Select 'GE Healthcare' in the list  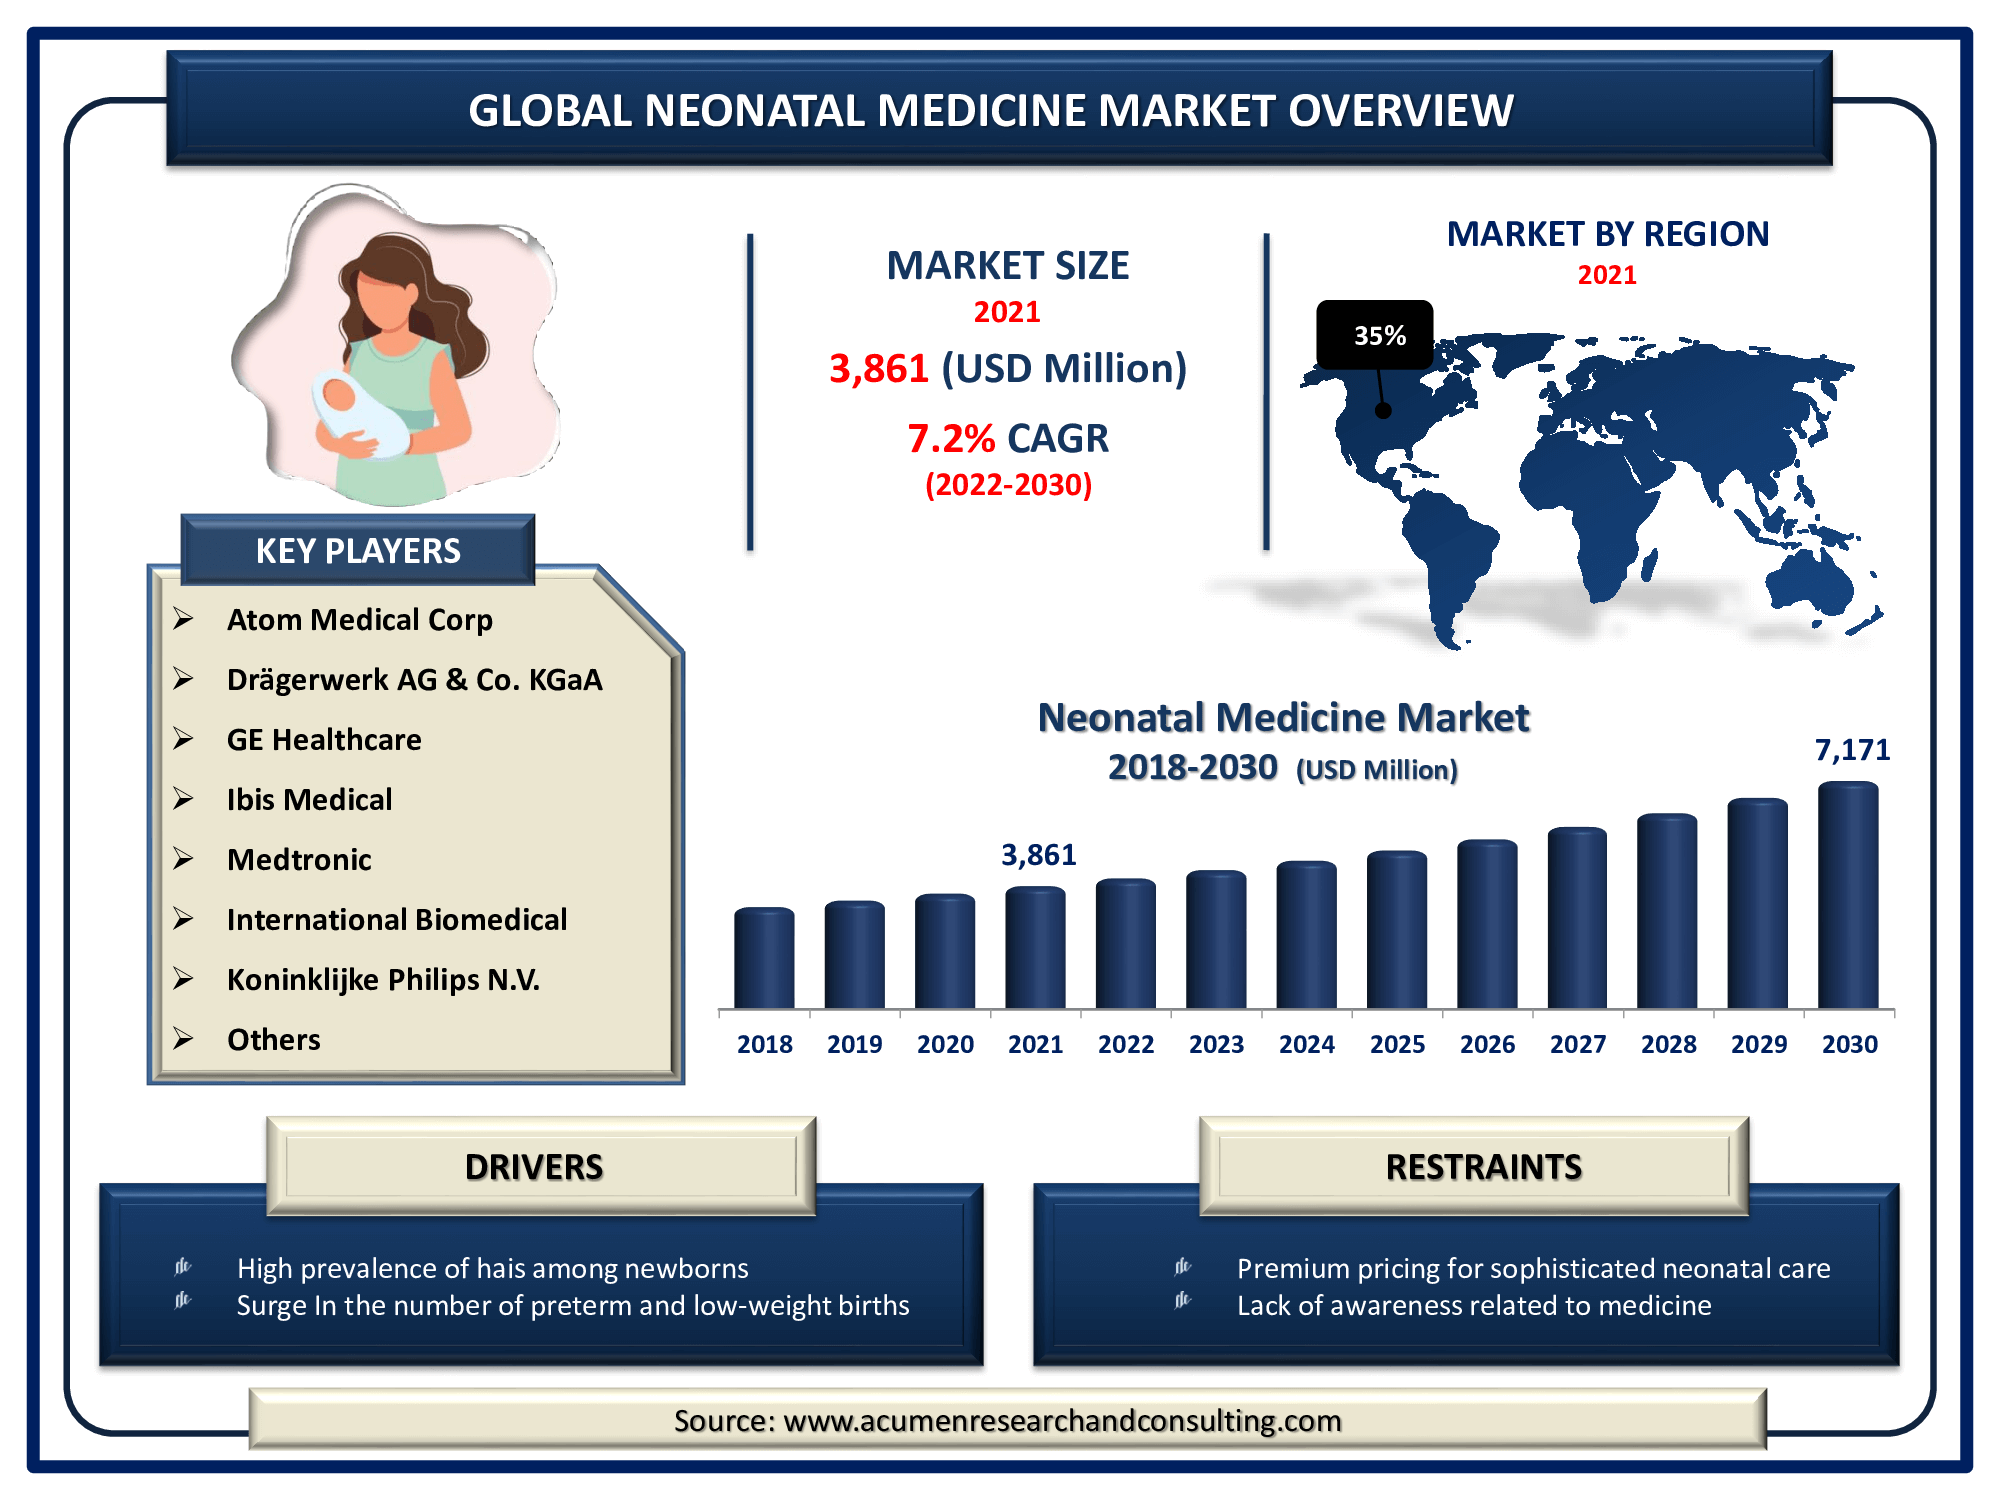324,740
